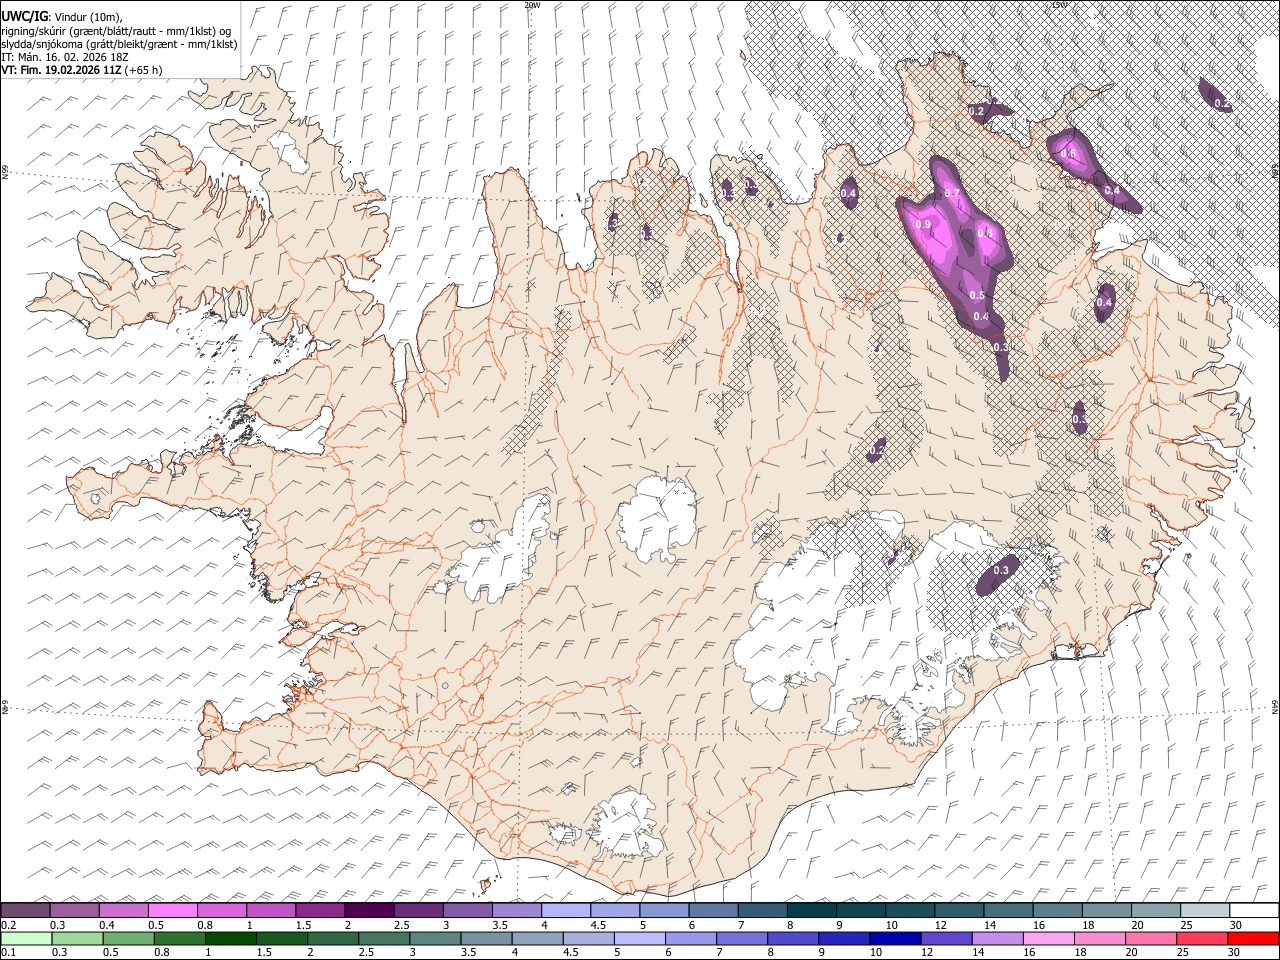Click the pink rain swatch labeled 16
This screenshot has width=1280, height=960.
(x=1049, y=938)
